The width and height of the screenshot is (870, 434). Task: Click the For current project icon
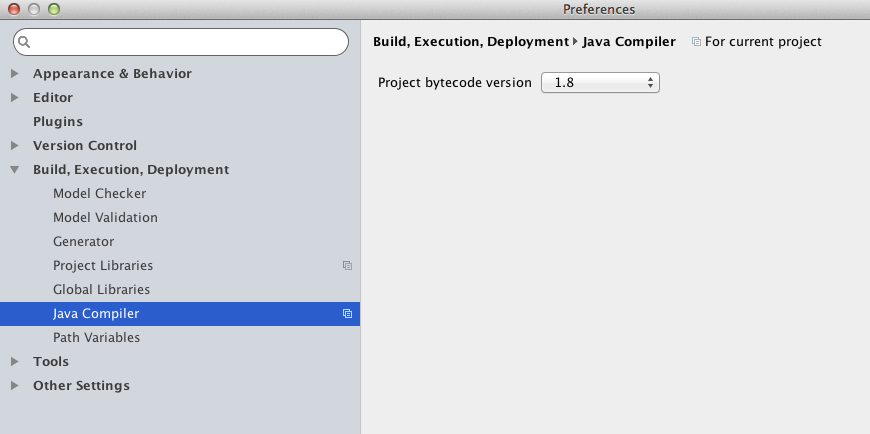pyautogui.click(x=696, y=42)
